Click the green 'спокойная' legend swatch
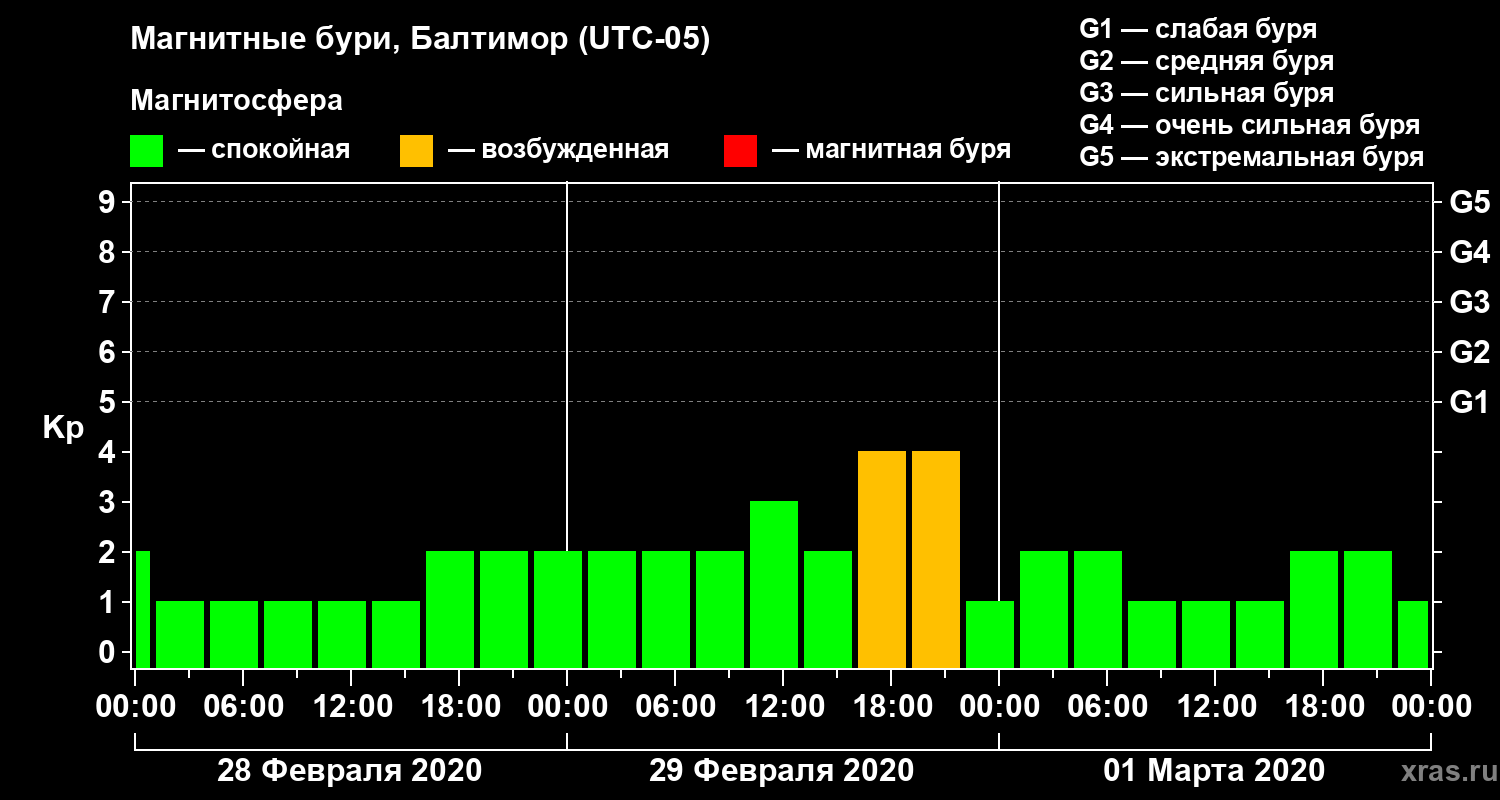This screenshot has width=1500, height=800. pos(147,150)
